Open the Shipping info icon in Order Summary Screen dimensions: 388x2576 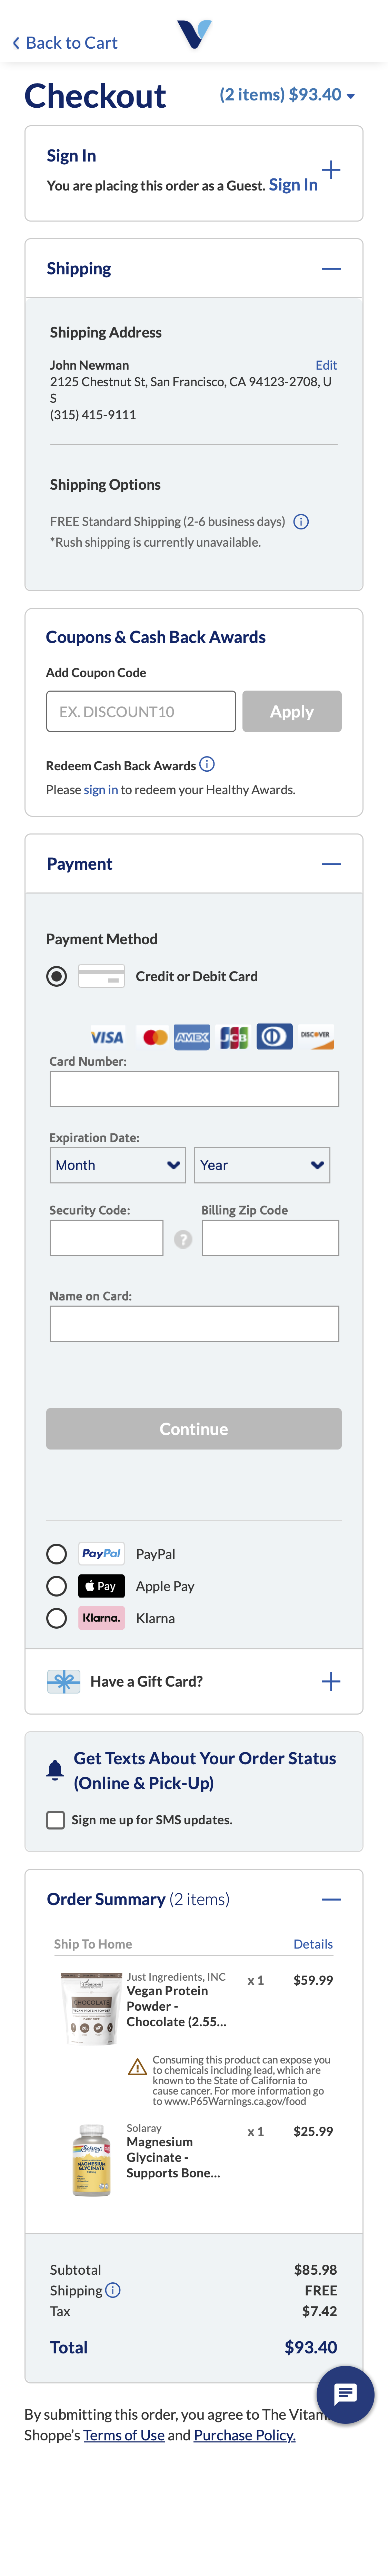(112, 2290)
